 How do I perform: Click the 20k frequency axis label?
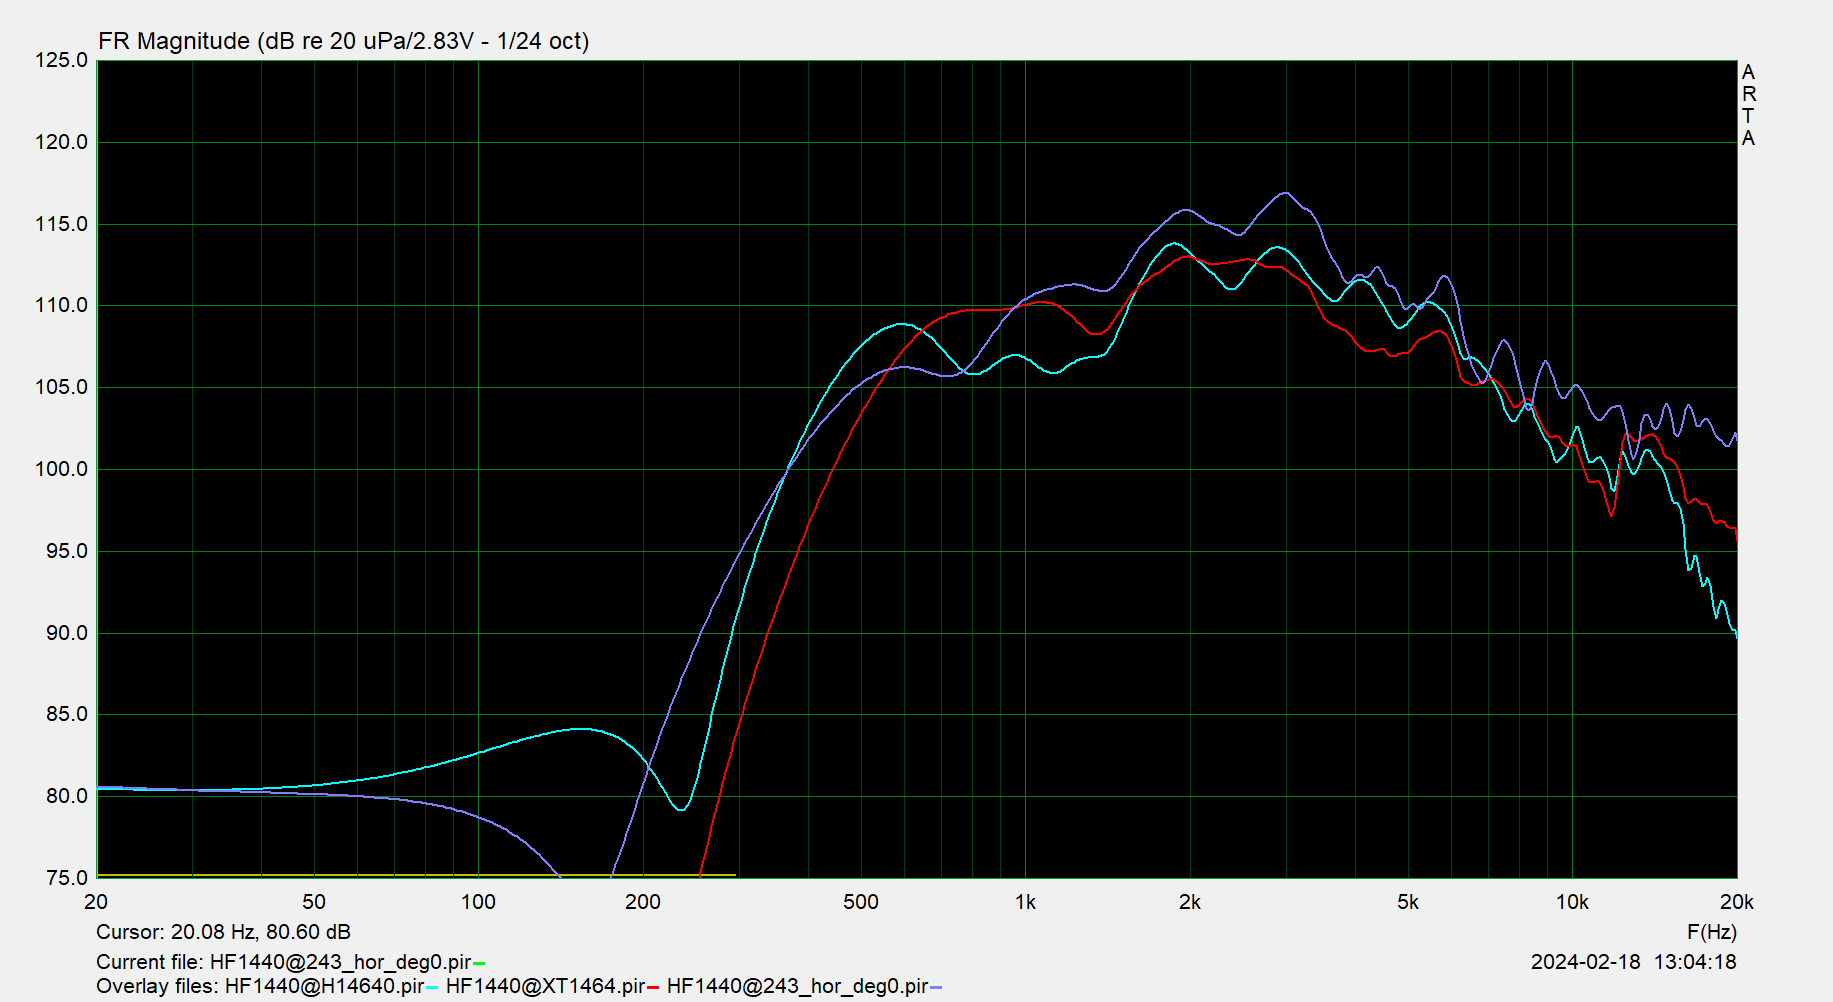[1736, 902]
